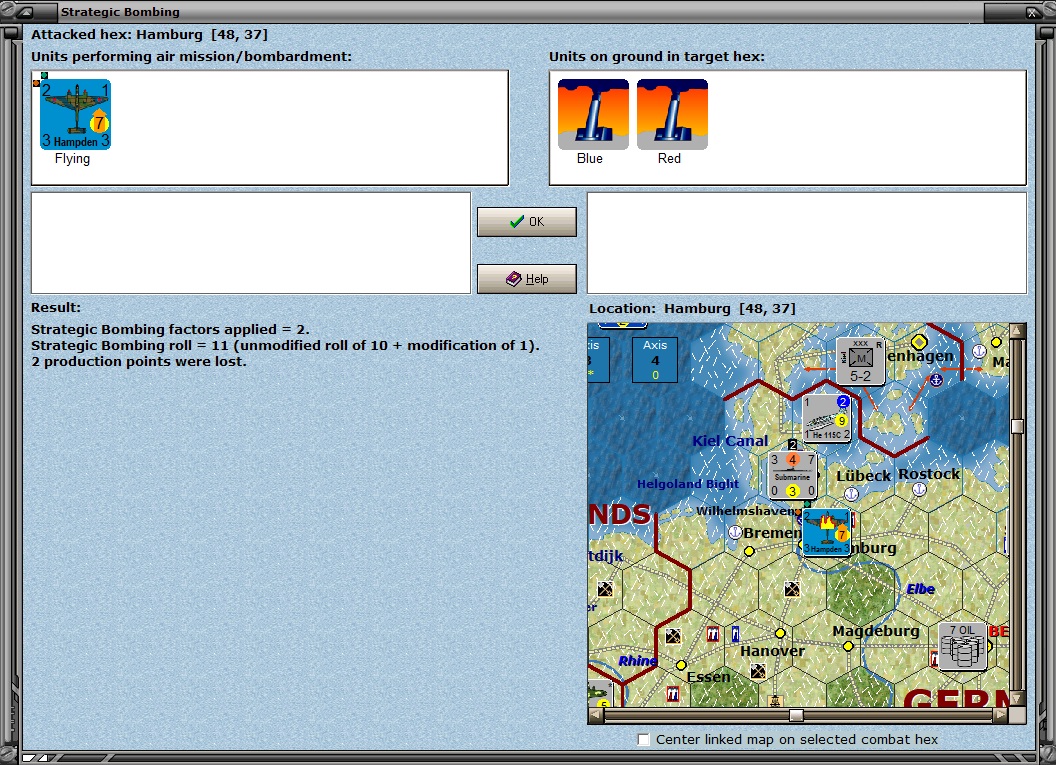Image resolution: width=1056 pixels, height=765 pixels.
Task: Click the dark blue anchor near Copenhagen
Action: click(936, 380)
